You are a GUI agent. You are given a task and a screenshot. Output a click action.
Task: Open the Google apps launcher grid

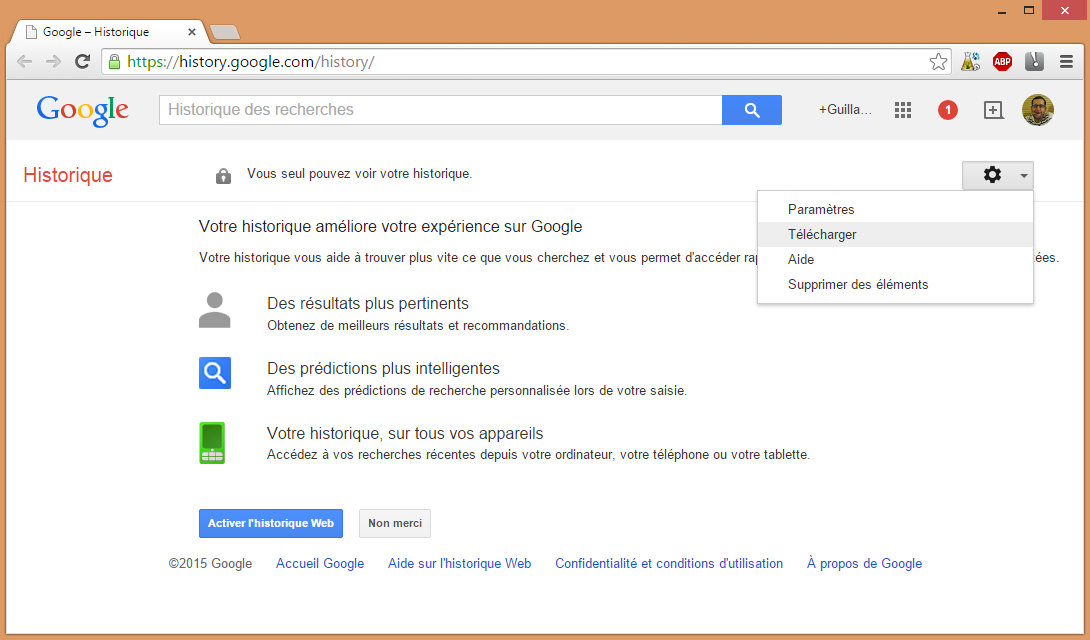pyautogui.click(x=902, y=110)
